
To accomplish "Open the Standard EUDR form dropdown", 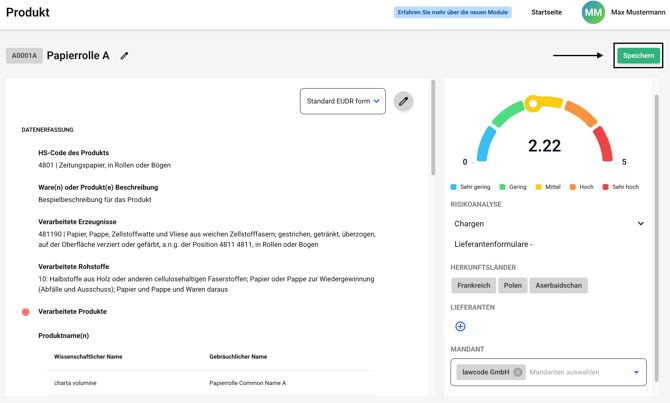I will point(342,101).
